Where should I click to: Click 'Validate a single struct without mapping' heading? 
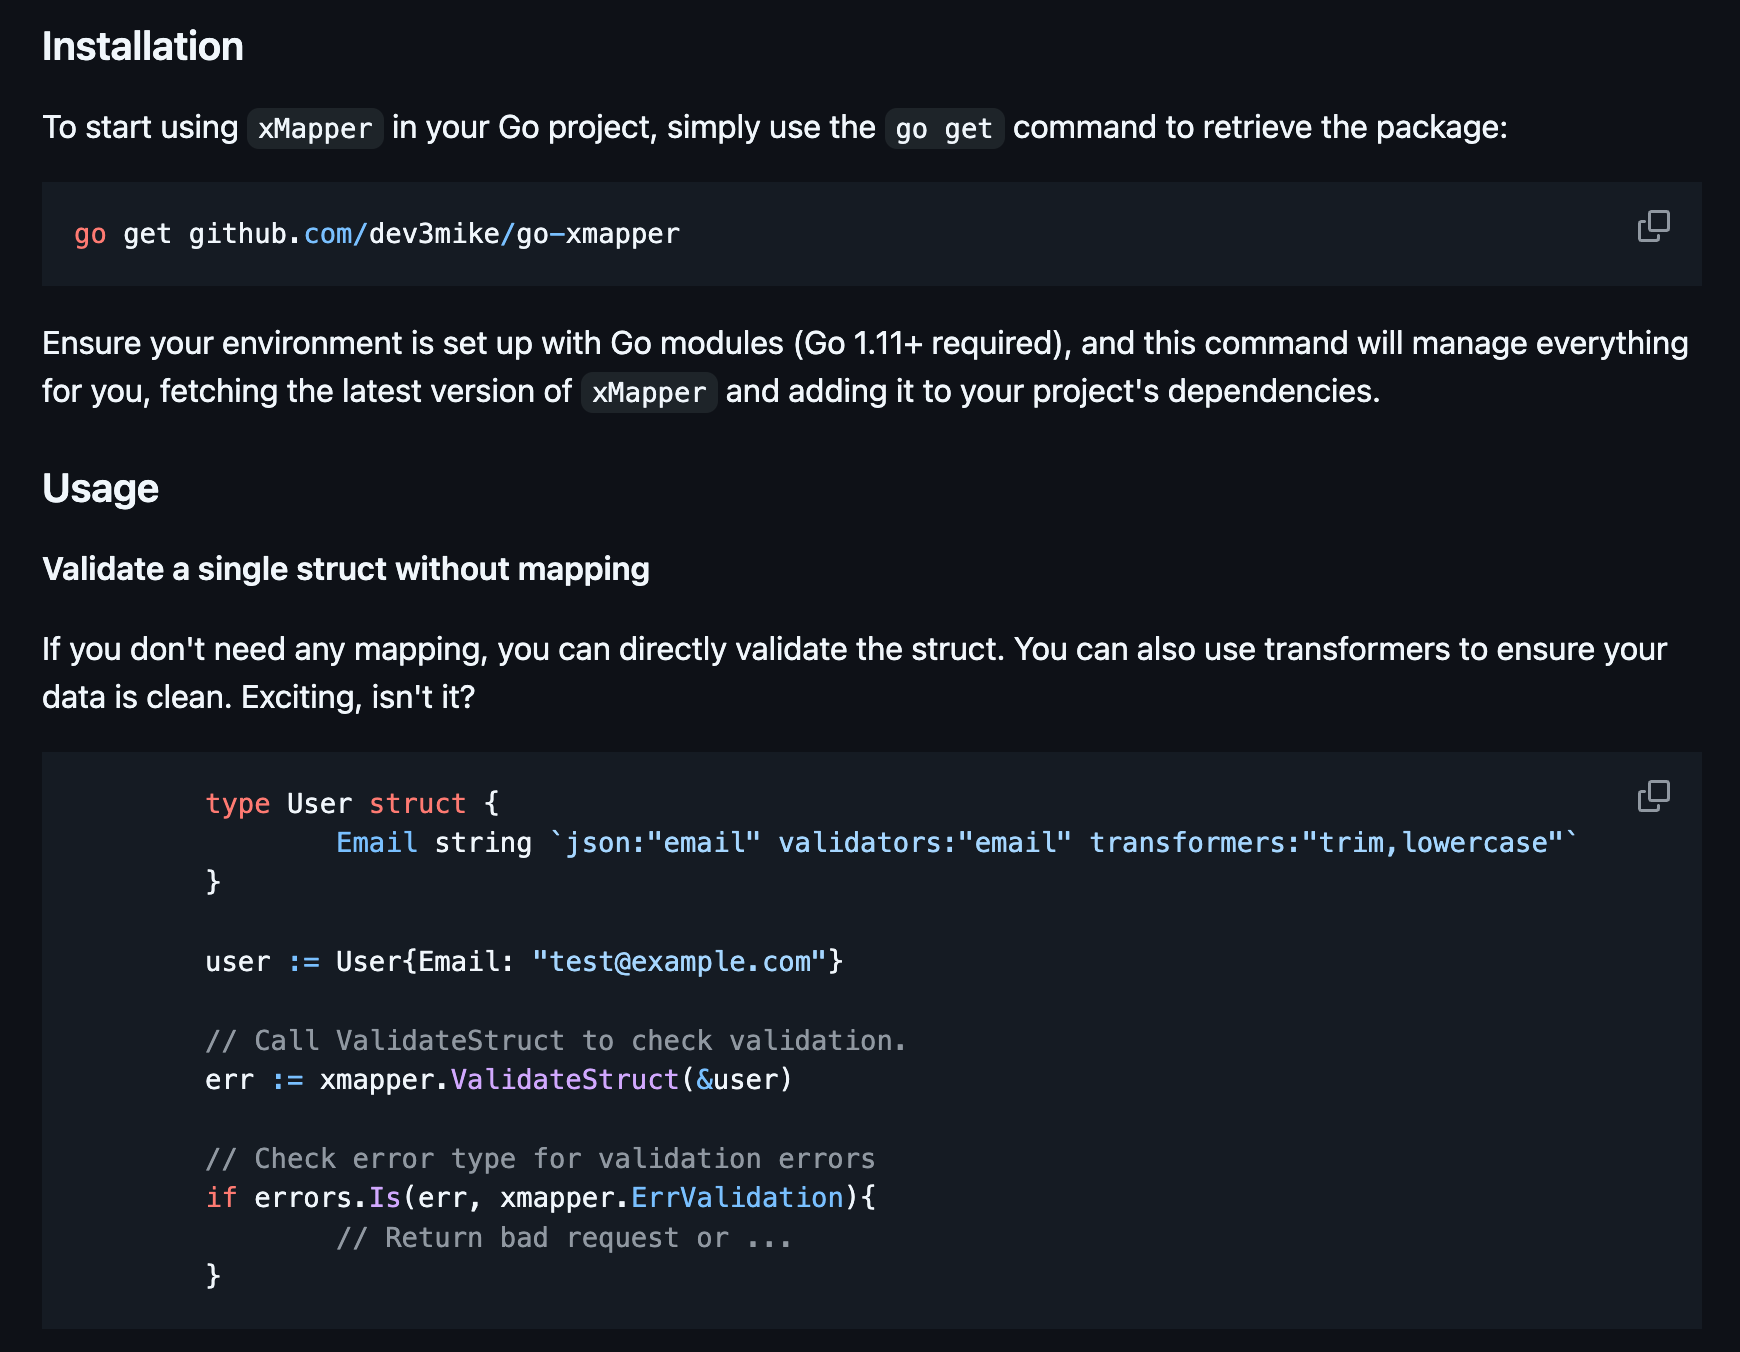click(346, 569)
